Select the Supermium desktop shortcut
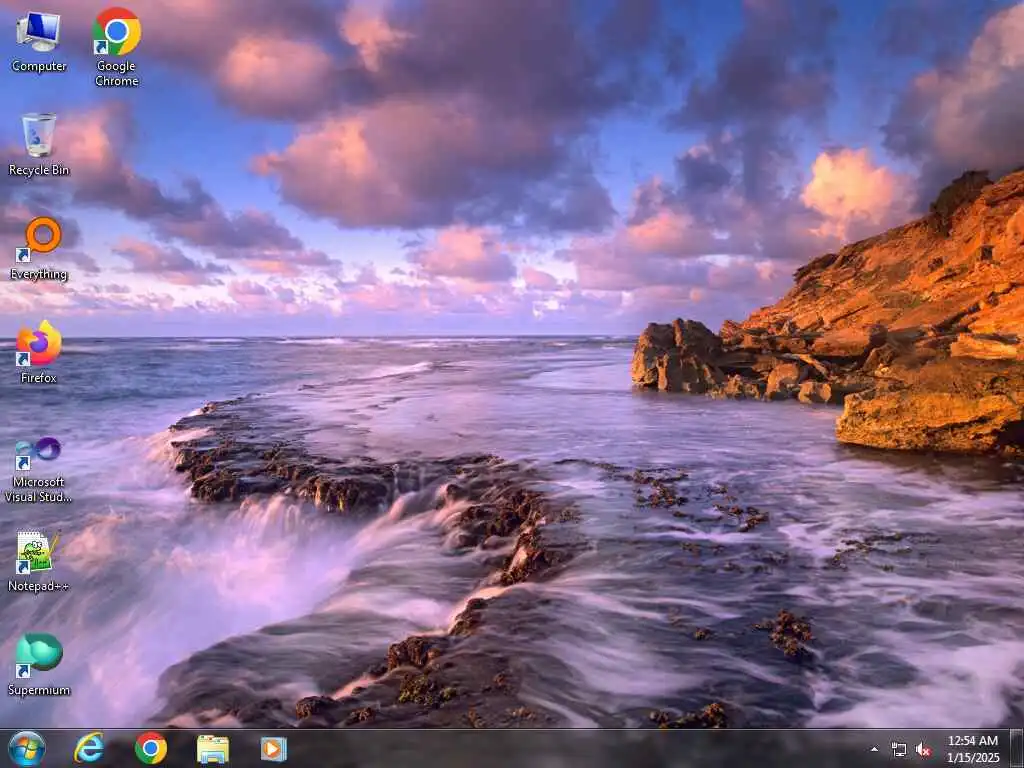The height and width of the screenshot is (768, 1024). click(39, 665)
